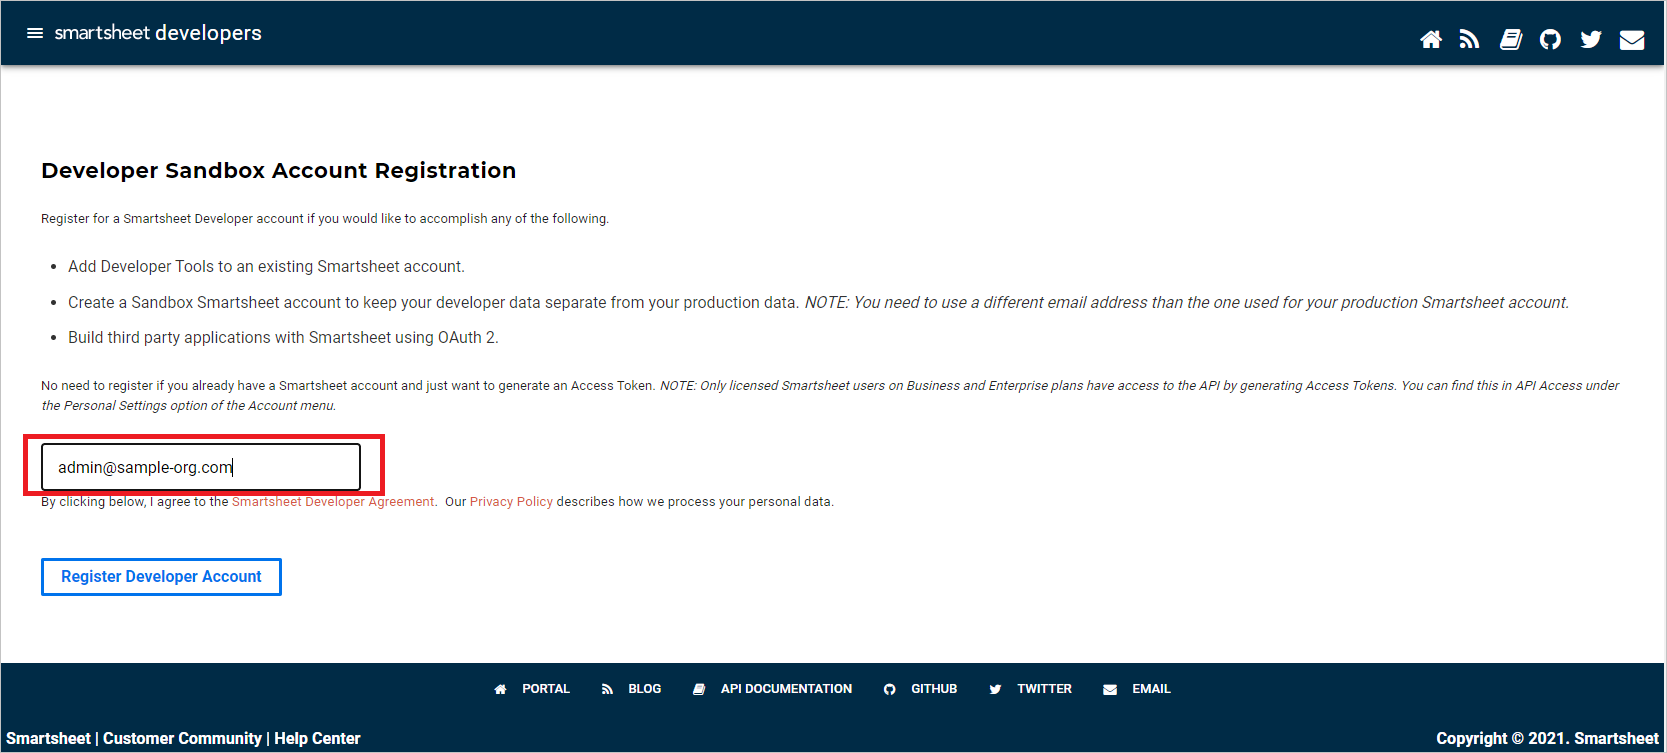
Task: Visit GITHUB from footer navigation
Action: (x=921, y=689)
